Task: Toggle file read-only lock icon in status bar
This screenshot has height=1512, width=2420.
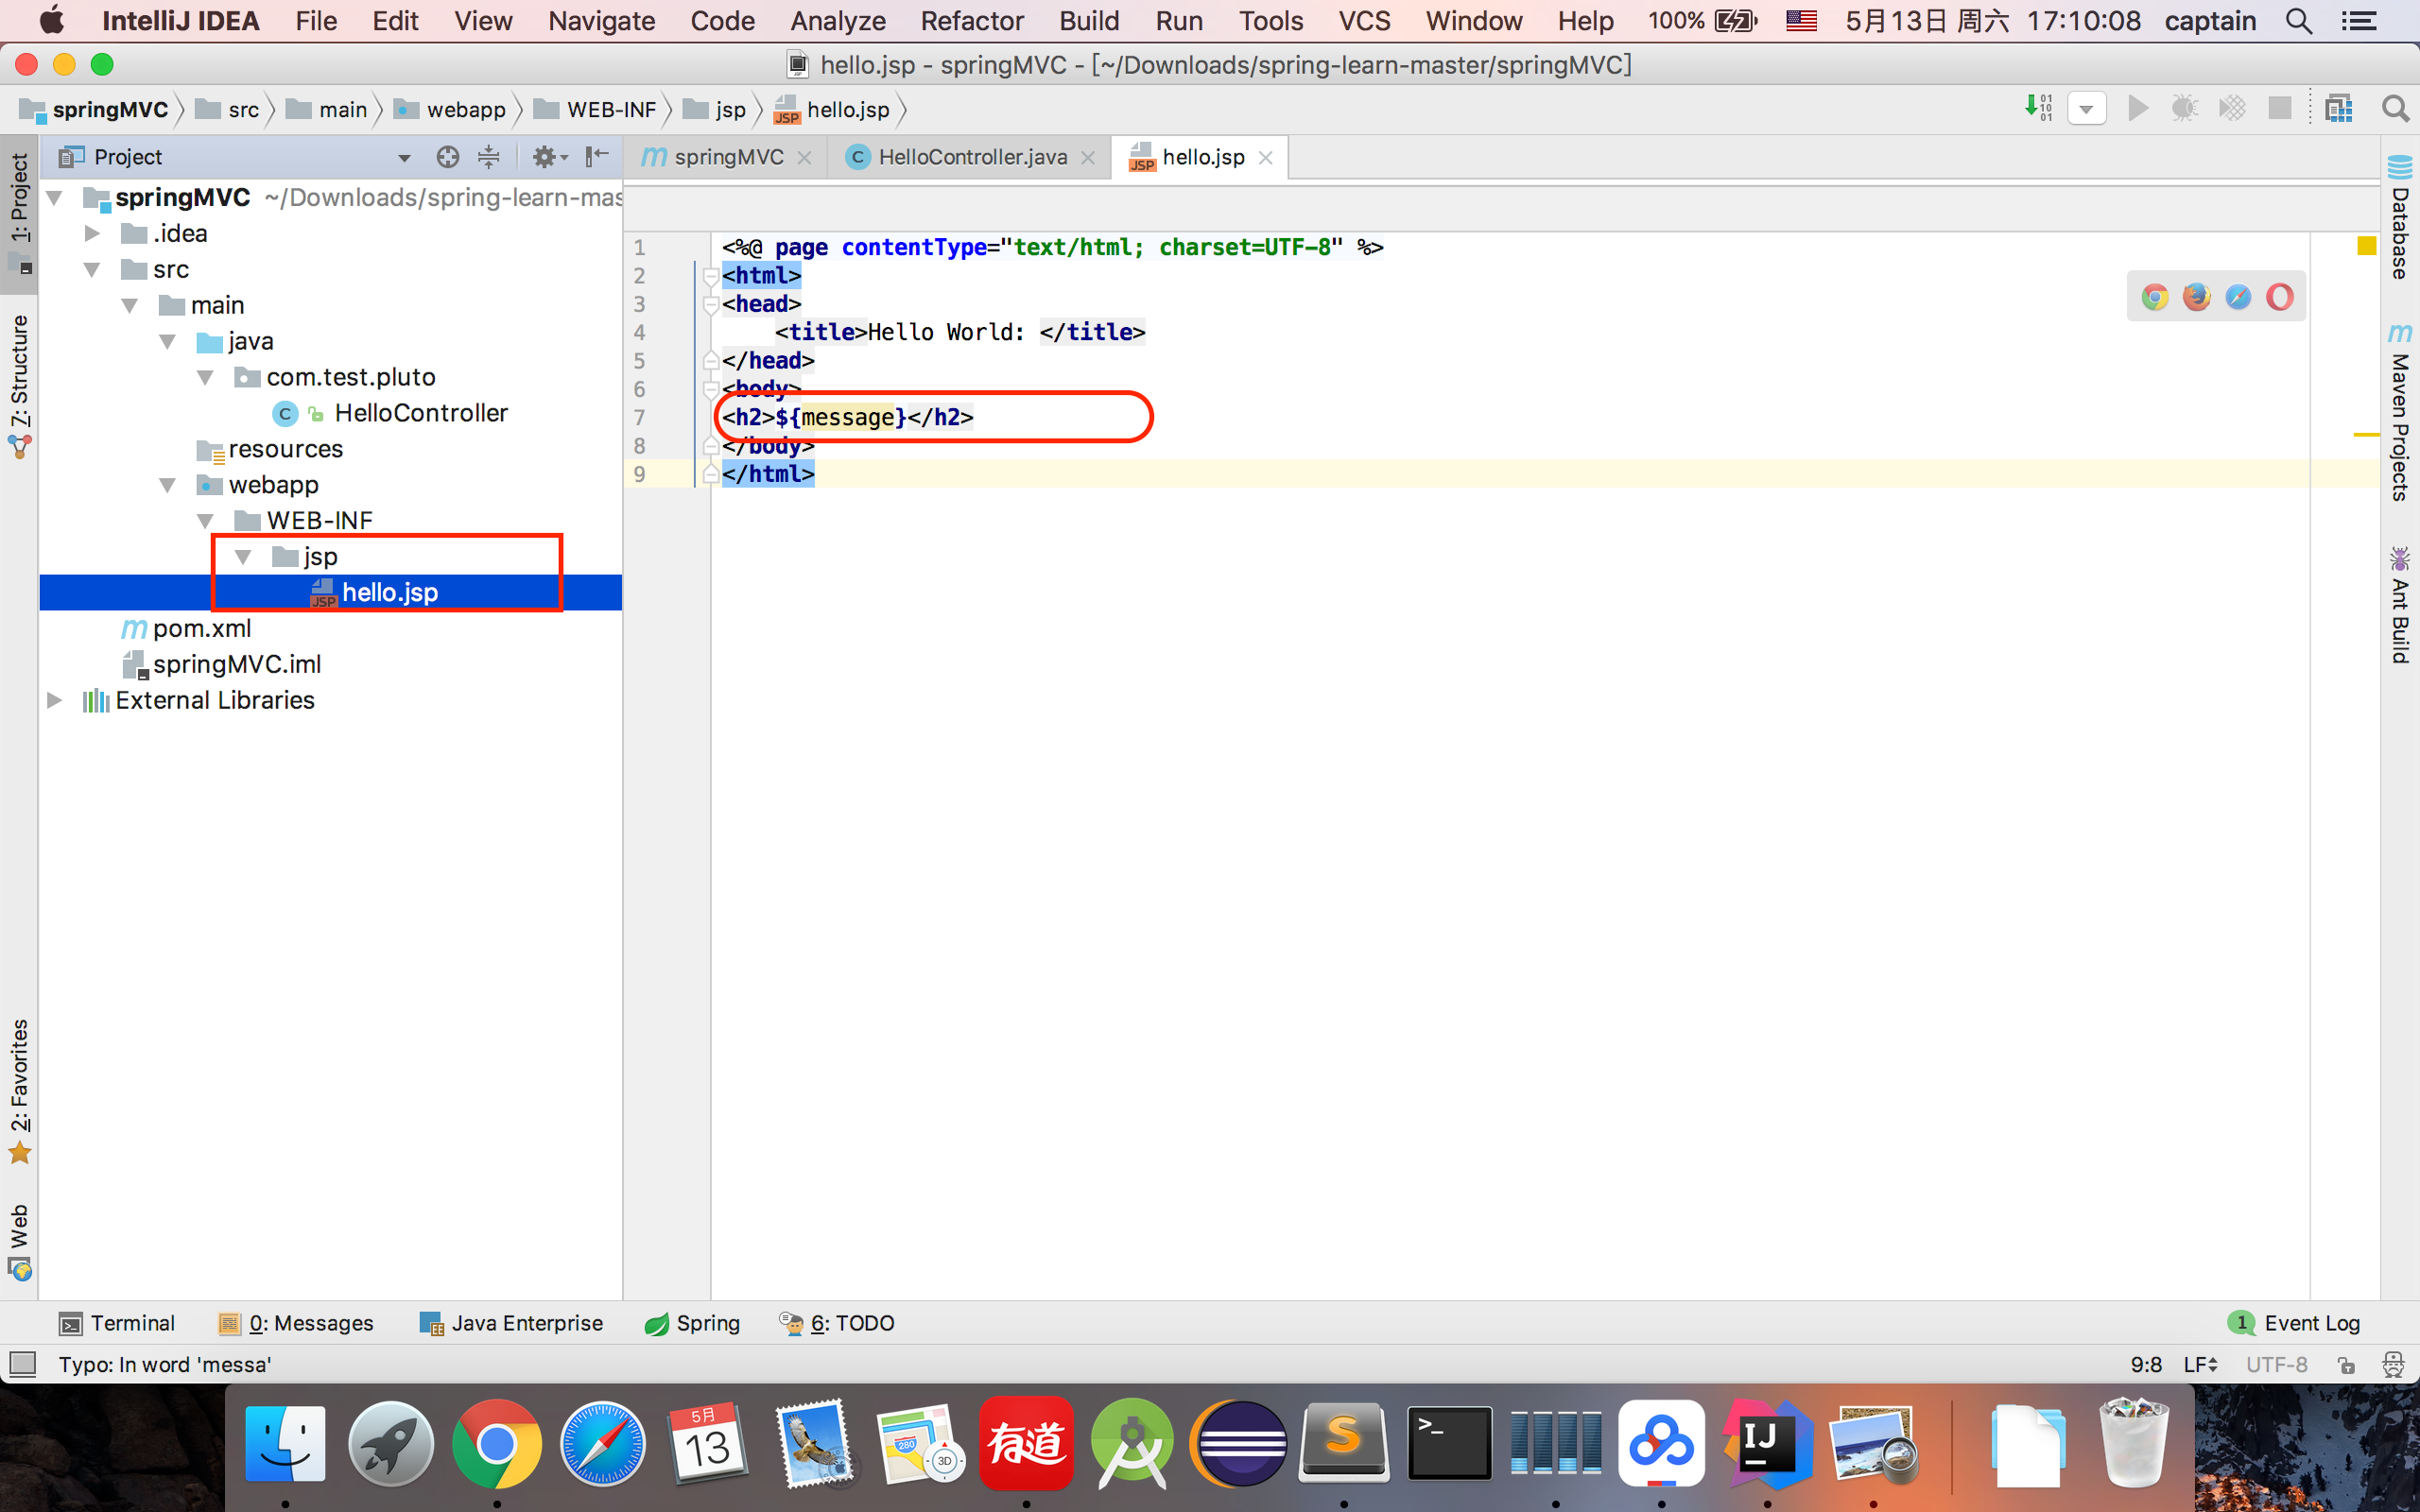Action: (x=2346, y=1365)
